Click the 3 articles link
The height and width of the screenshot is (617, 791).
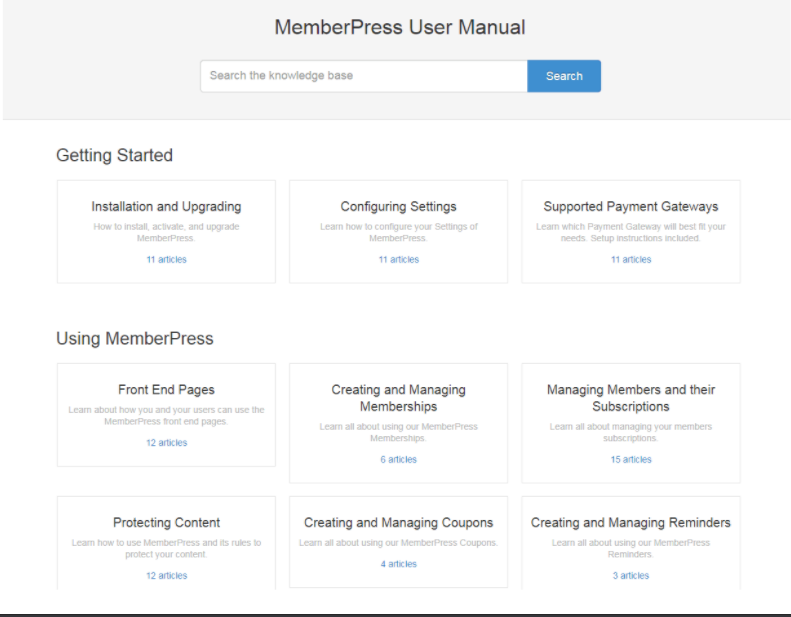[x=631, y=575]
